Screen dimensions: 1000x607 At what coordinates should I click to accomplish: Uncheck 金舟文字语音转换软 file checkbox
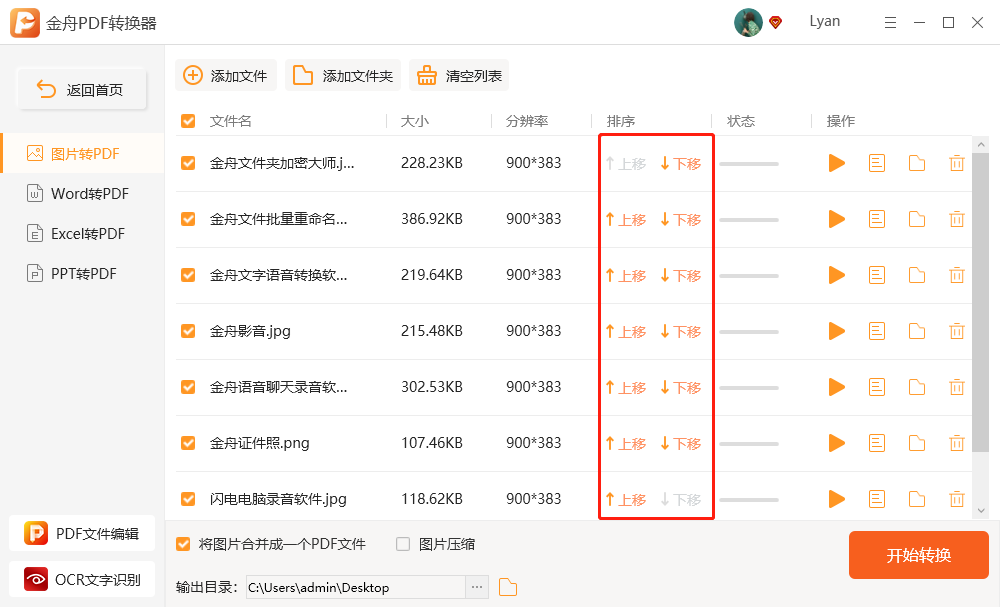(188, 275)
